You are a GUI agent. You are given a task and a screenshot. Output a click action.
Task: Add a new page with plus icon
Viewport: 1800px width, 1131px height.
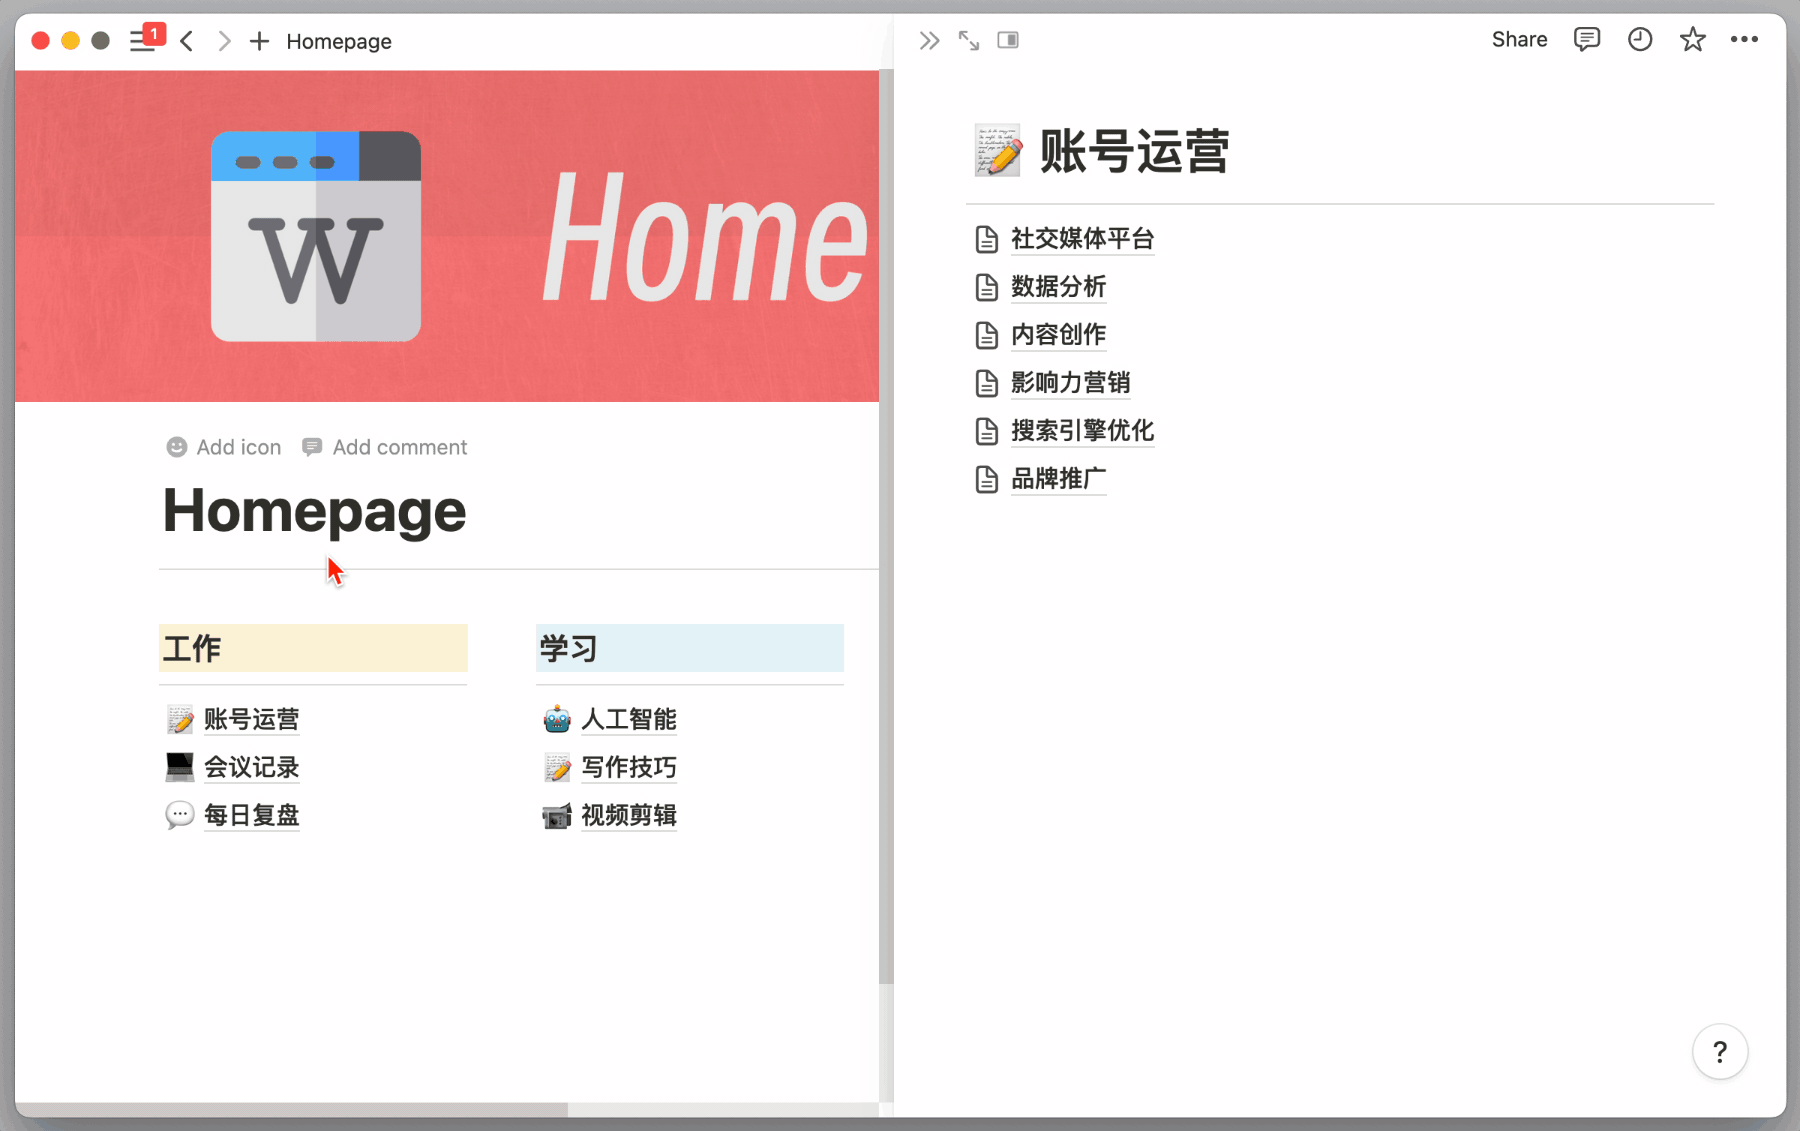(259, 41)
